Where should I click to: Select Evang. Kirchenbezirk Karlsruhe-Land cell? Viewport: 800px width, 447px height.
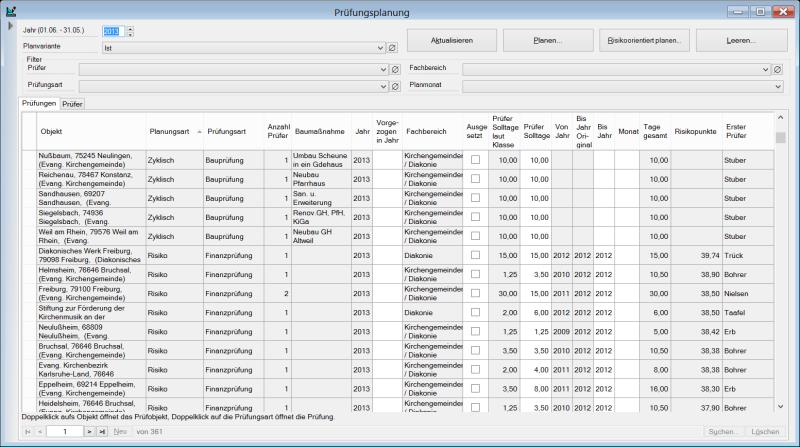coord(91,369)
